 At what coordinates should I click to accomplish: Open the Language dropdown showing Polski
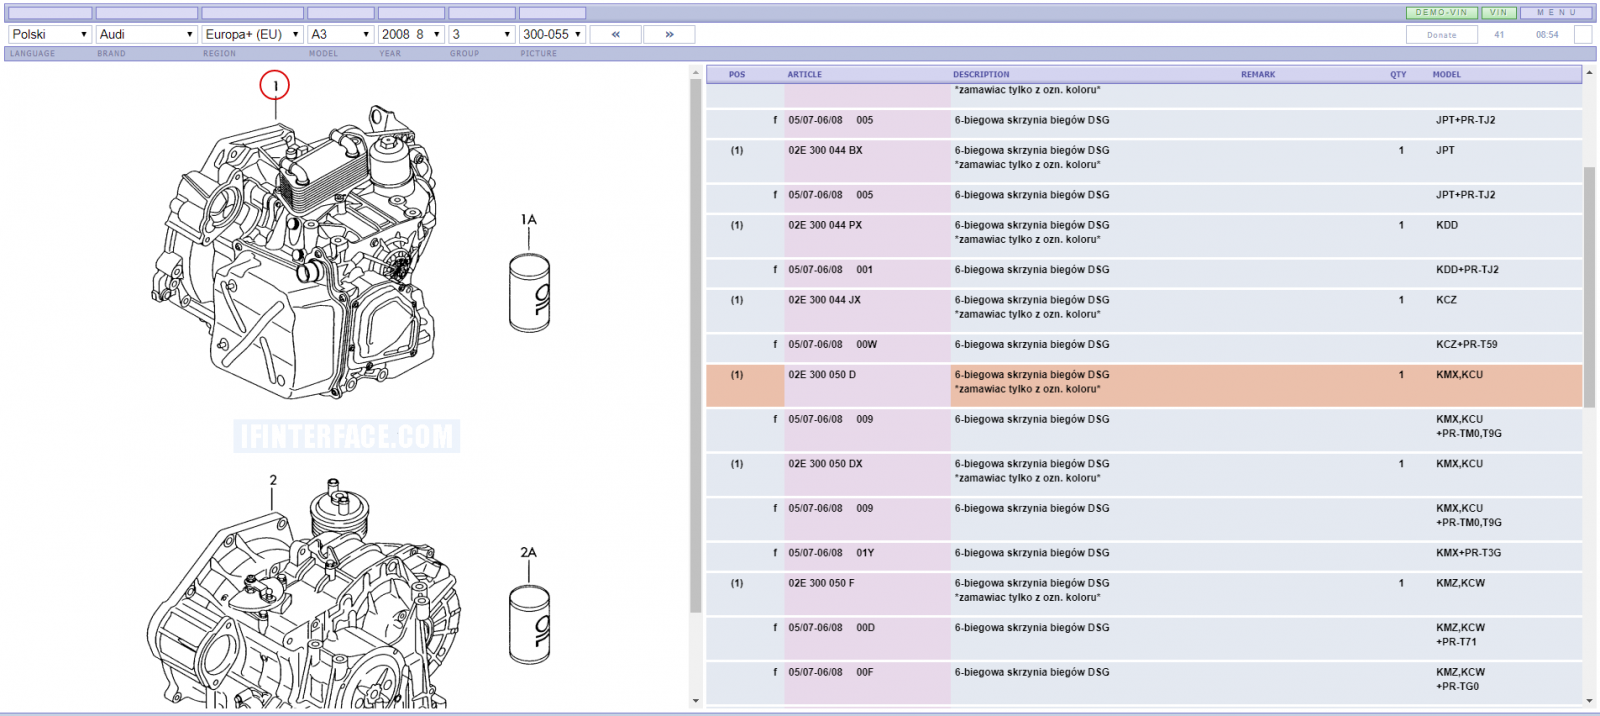point(50,34)
